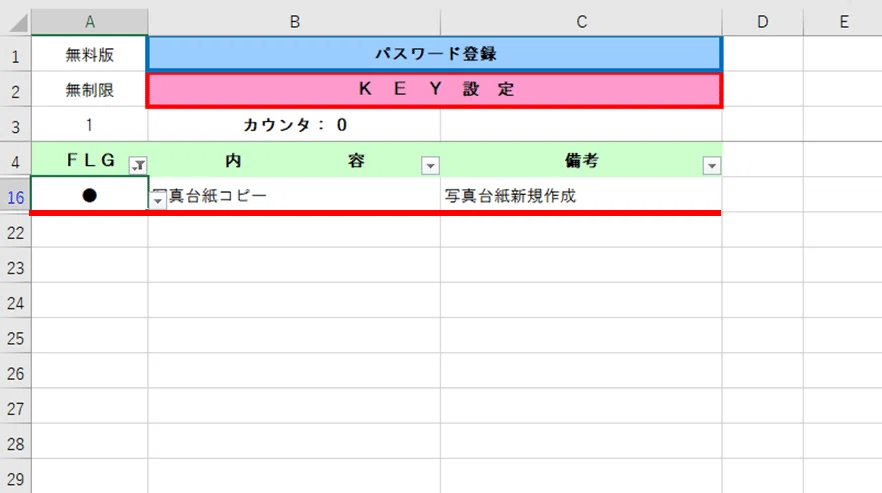Click the カウンタ: 0 cell

tap(294, 124)
